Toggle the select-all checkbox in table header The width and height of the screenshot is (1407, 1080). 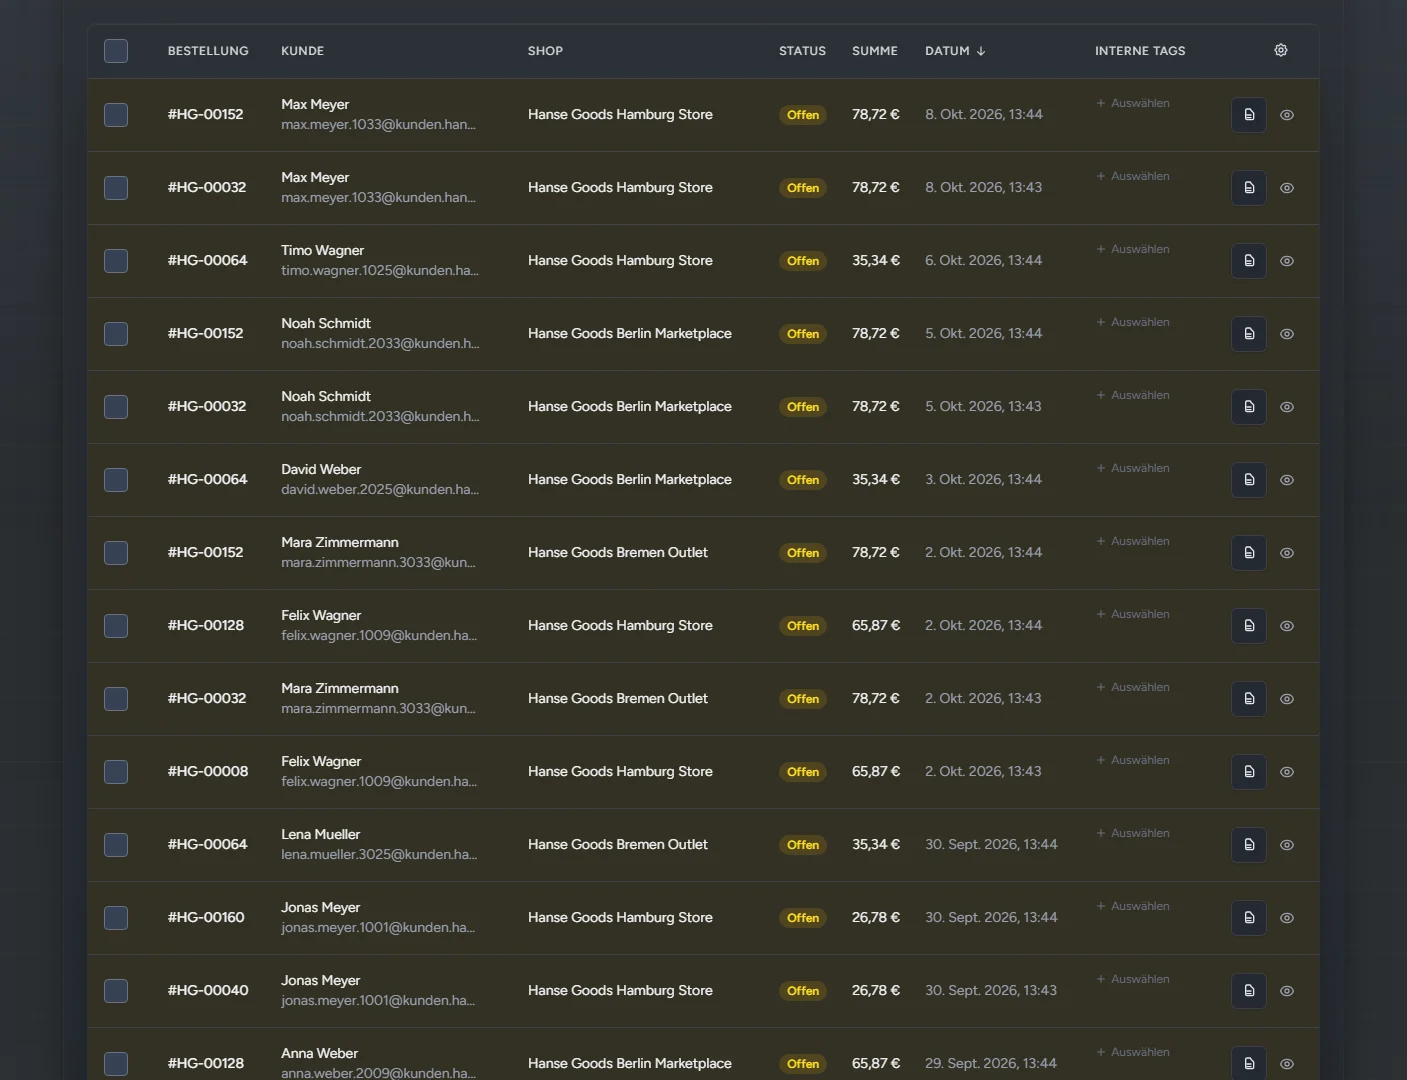[116, 51]
